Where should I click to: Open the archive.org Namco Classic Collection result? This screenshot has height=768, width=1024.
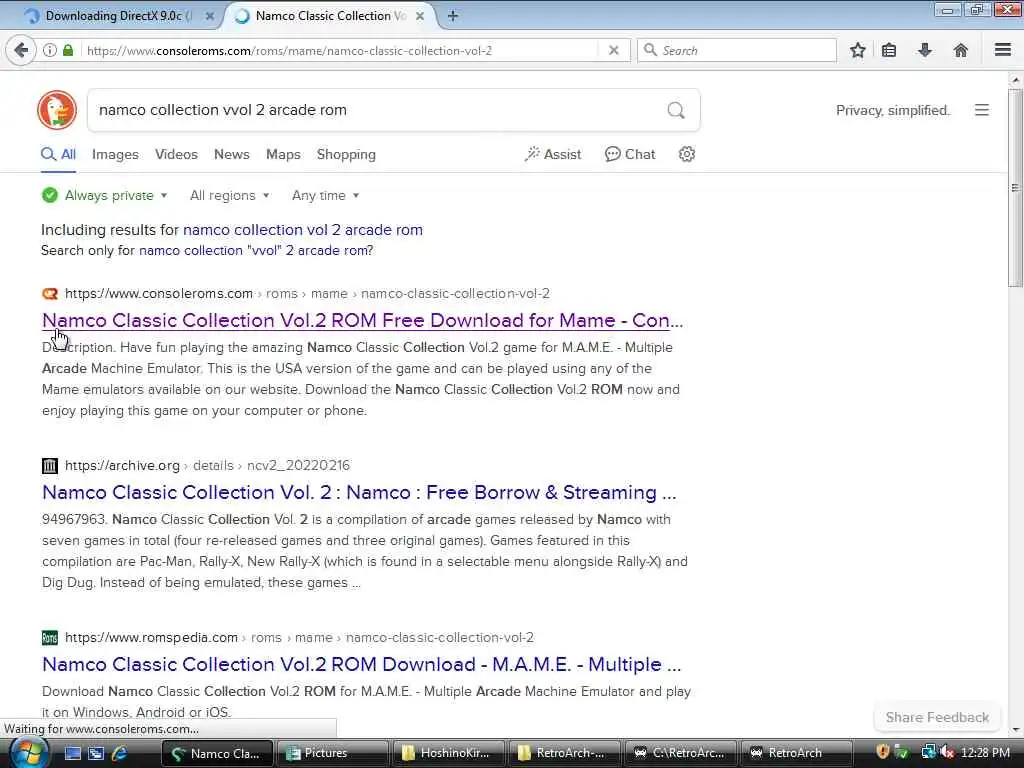(359, 492)
